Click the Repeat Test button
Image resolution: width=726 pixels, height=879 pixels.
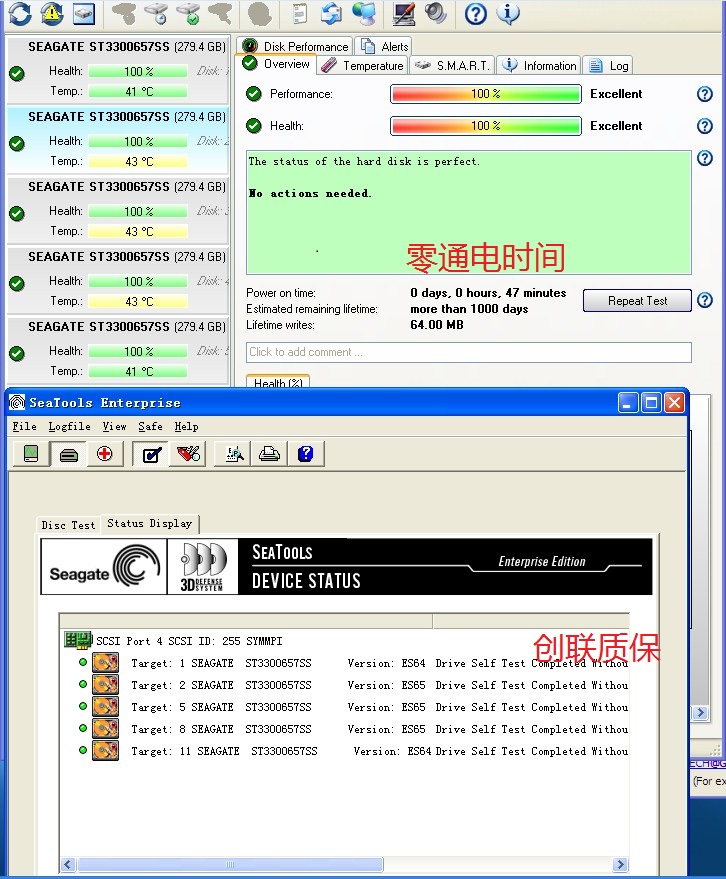[637, 300]
